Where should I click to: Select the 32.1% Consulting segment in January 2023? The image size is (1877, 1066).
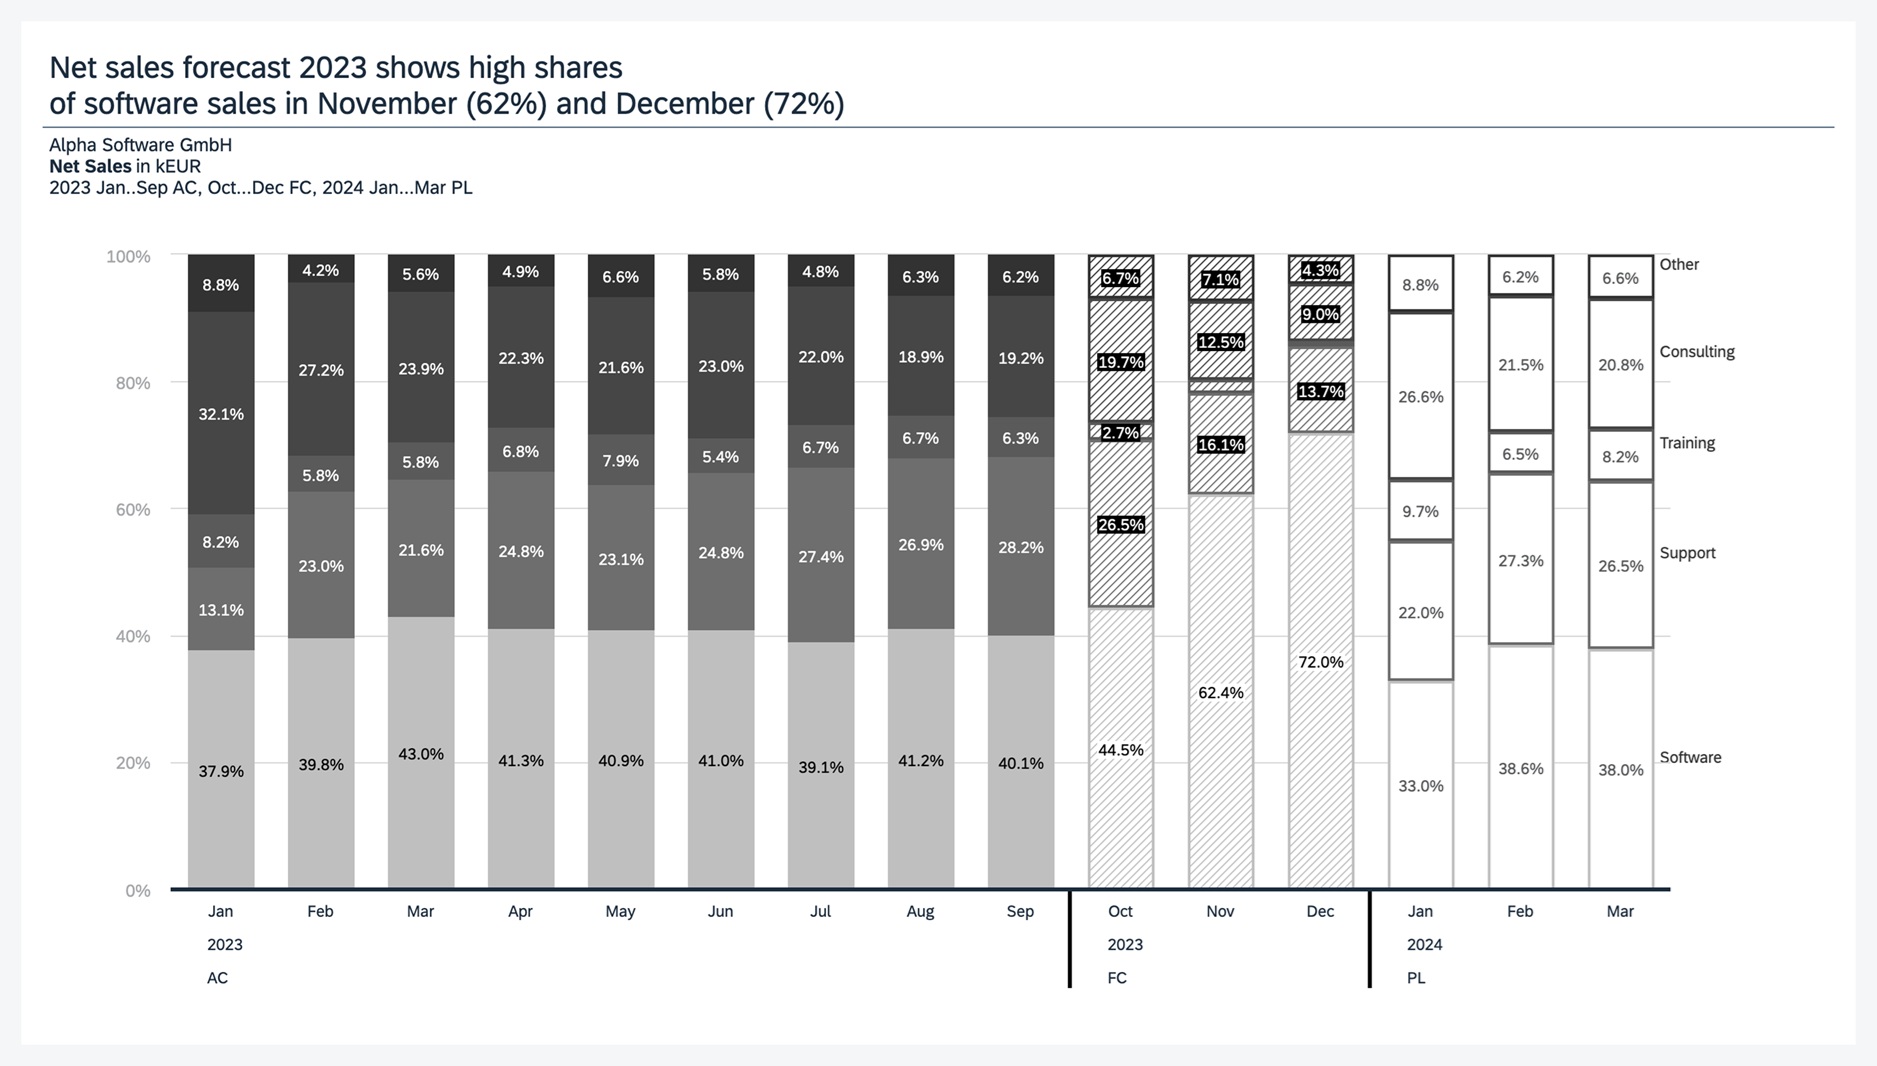(x=221, y=413)
